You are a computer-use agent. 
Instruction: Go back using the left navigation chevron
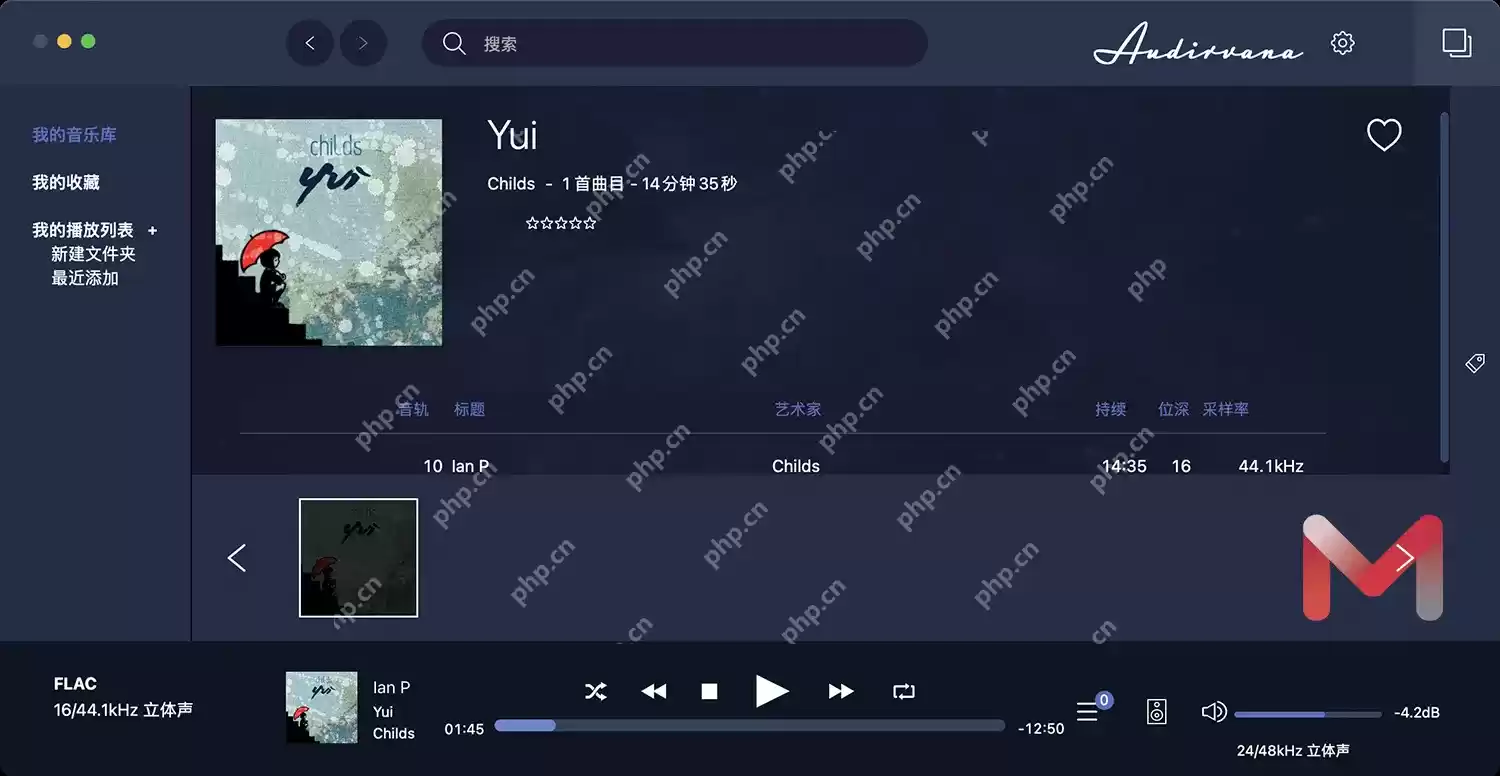click(x=310, y=43)
